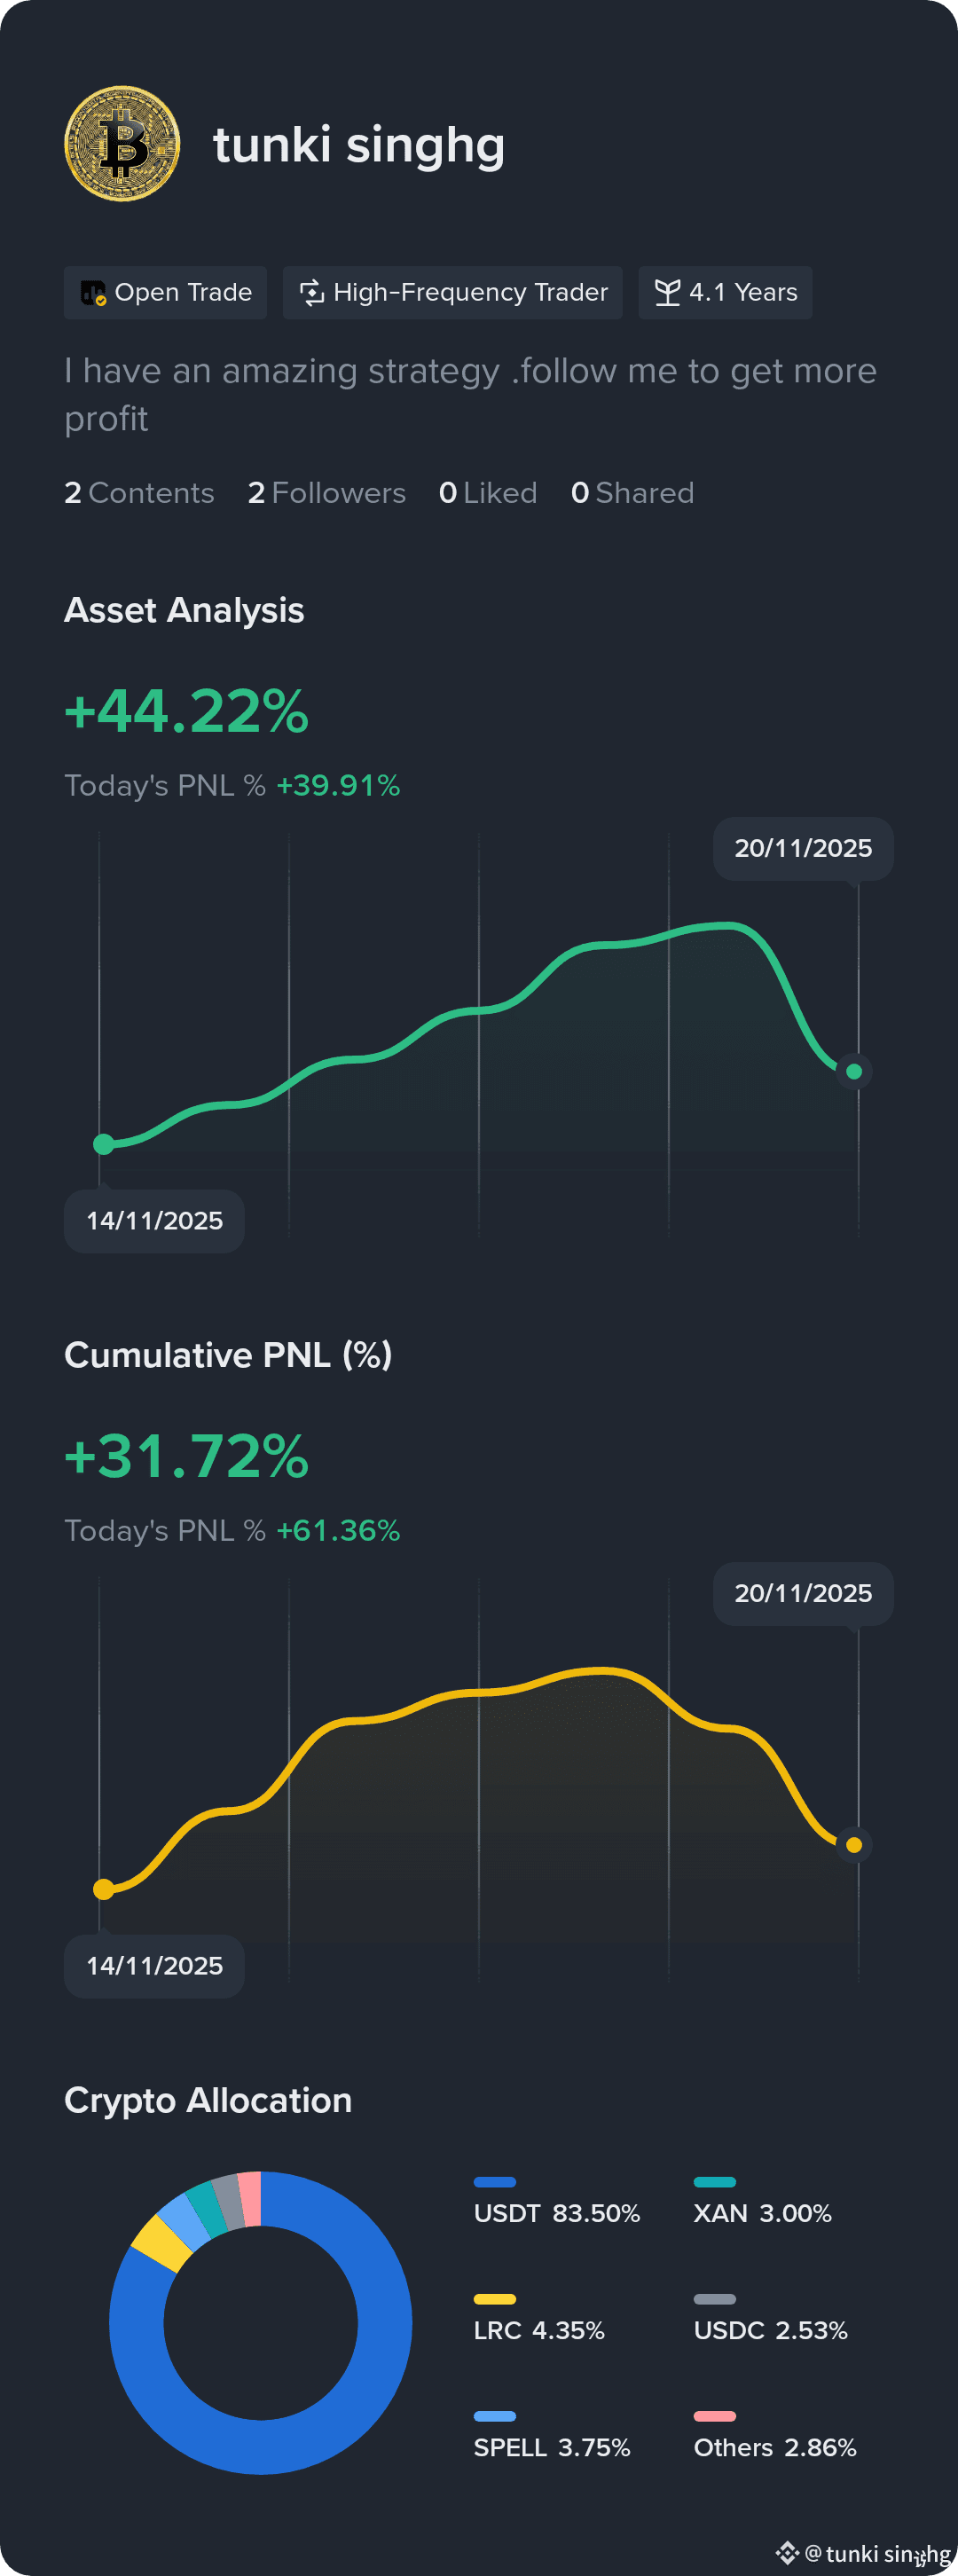Click the 14/11/2025 label on Asset Analysis chart

(x=154, y=1221)
